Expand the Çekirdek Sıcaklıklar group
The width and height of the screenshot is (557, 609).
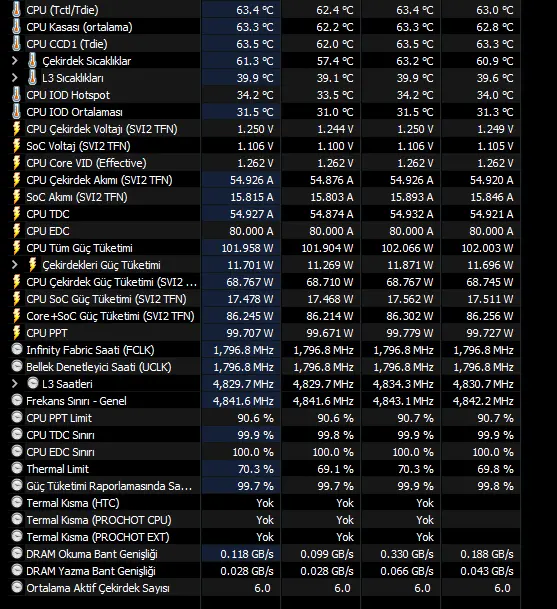coord(15,61)
